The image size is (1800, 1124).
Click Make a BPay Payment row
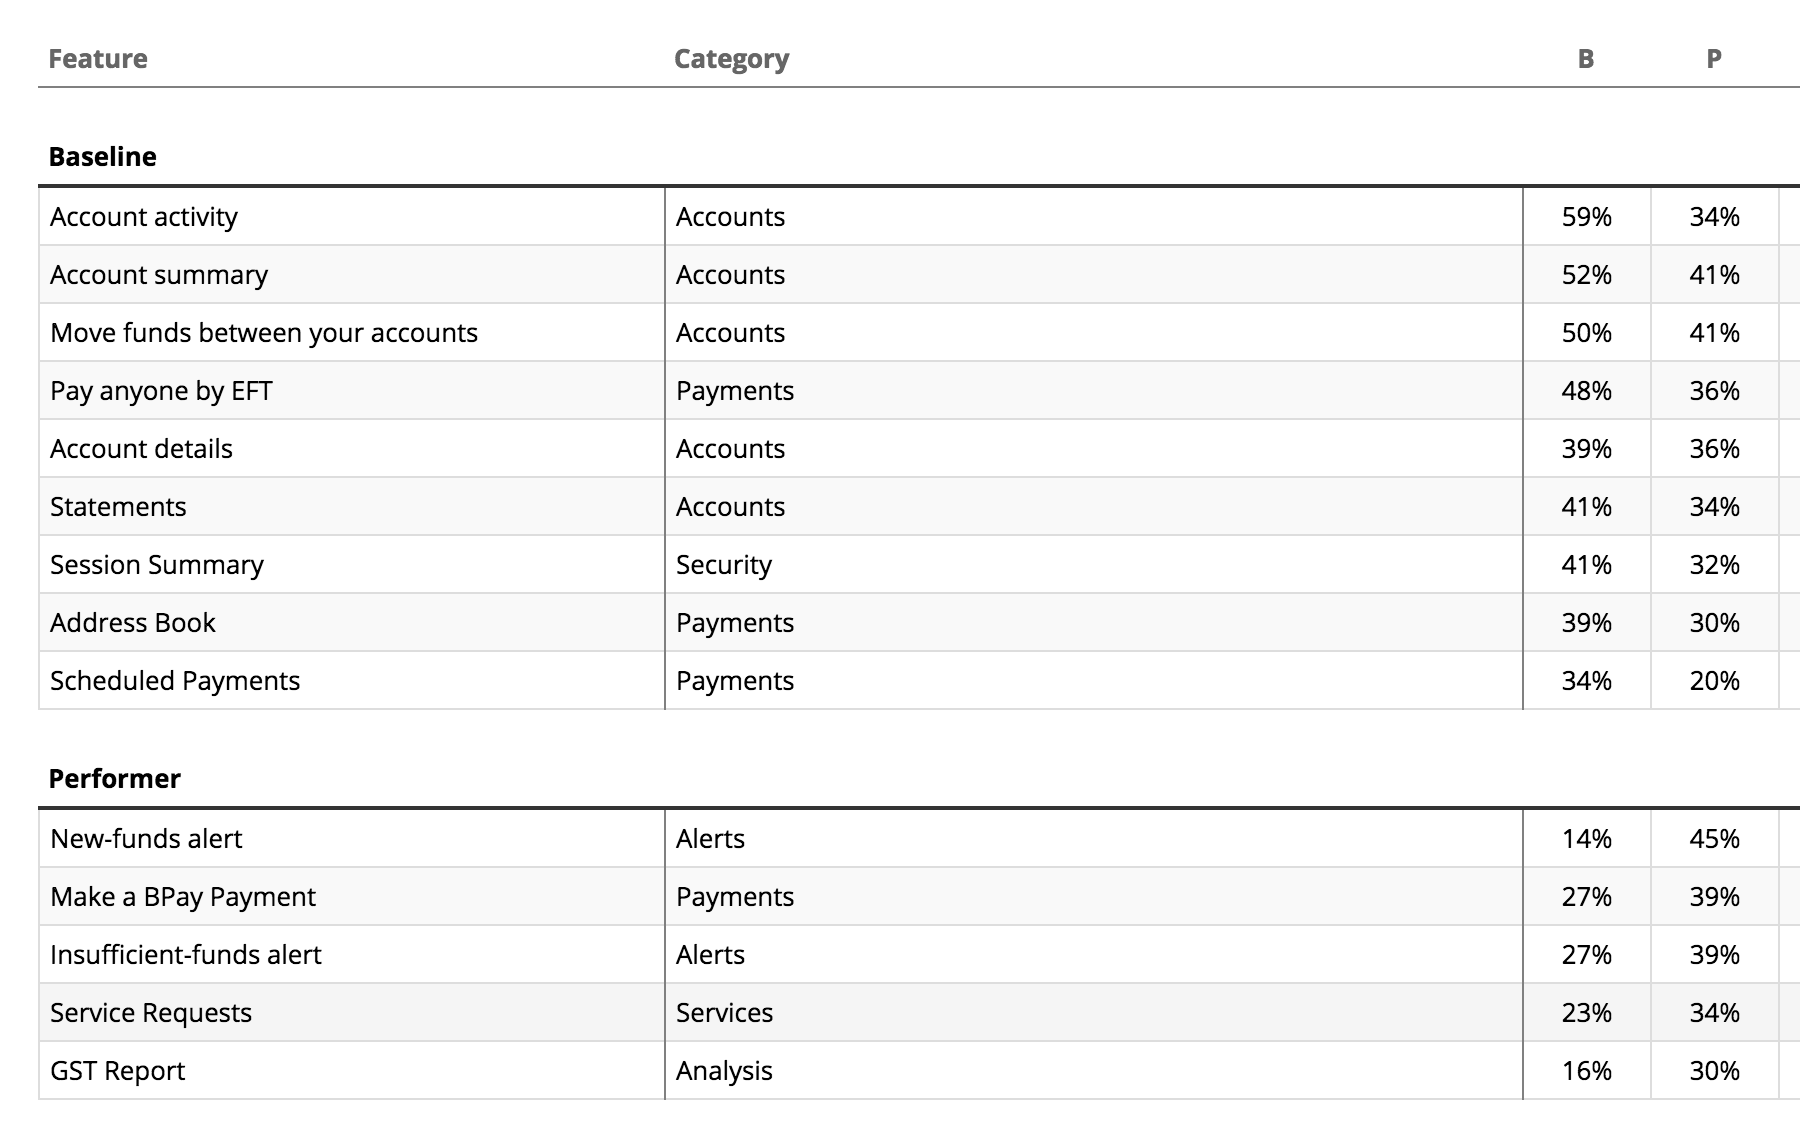click(919, 897)
